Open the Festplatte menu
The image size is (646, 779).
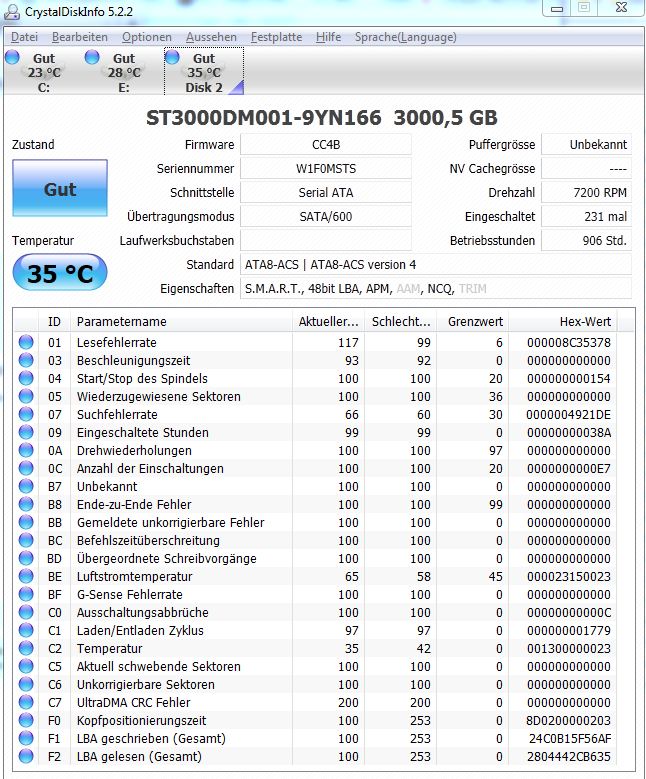[276, 37]
